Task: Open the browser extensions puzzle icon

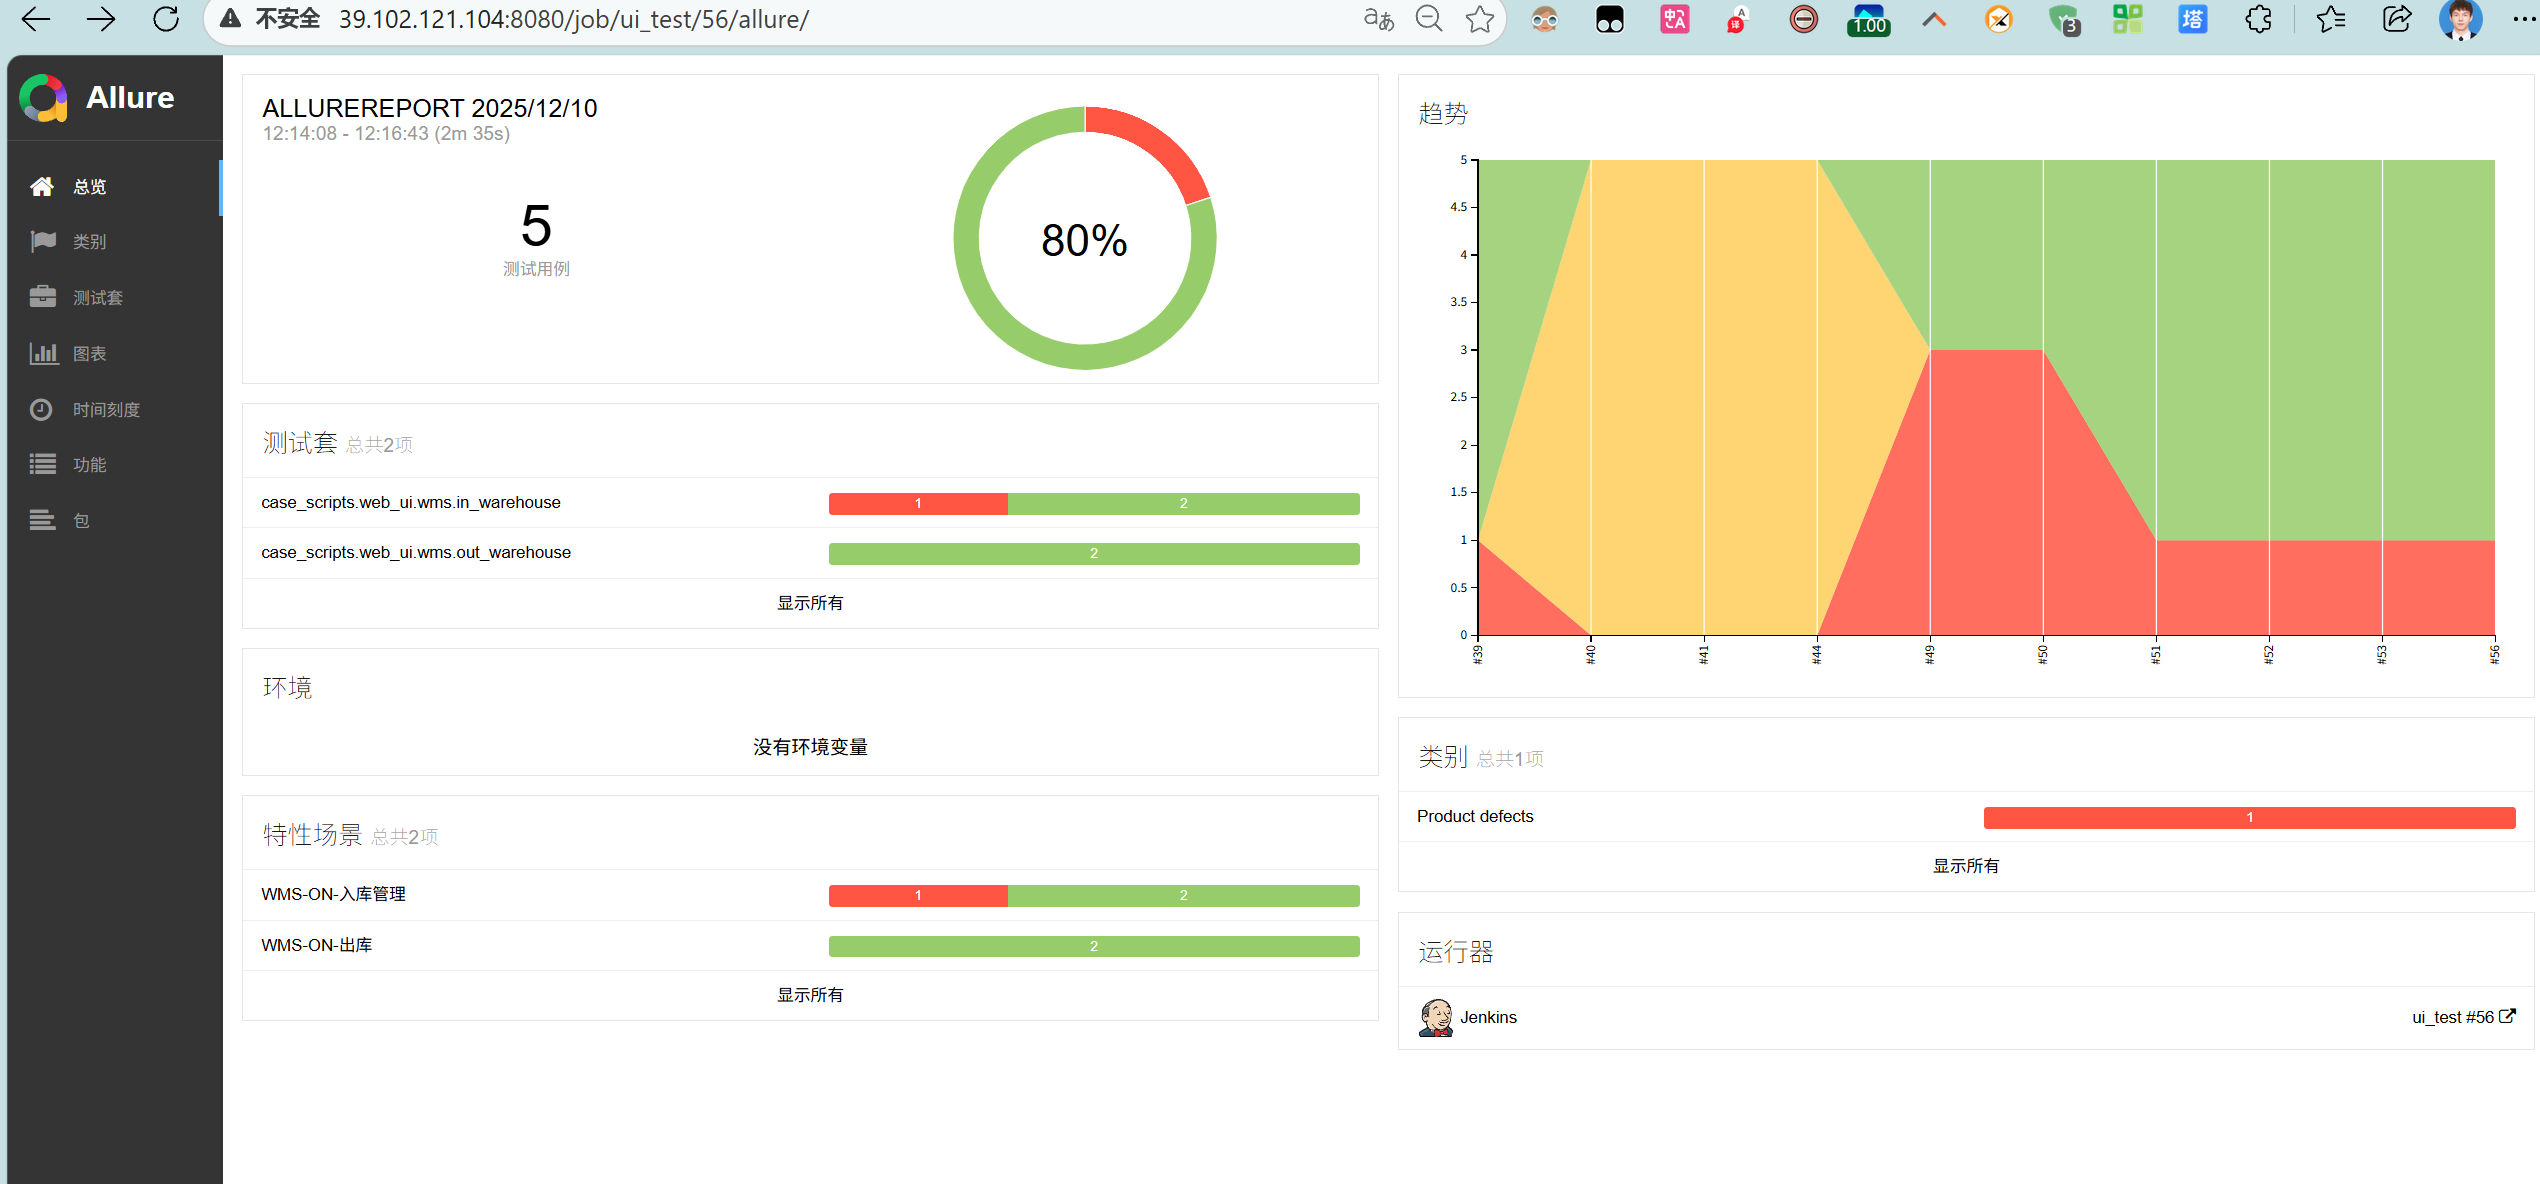Action: pos(2259,19)
